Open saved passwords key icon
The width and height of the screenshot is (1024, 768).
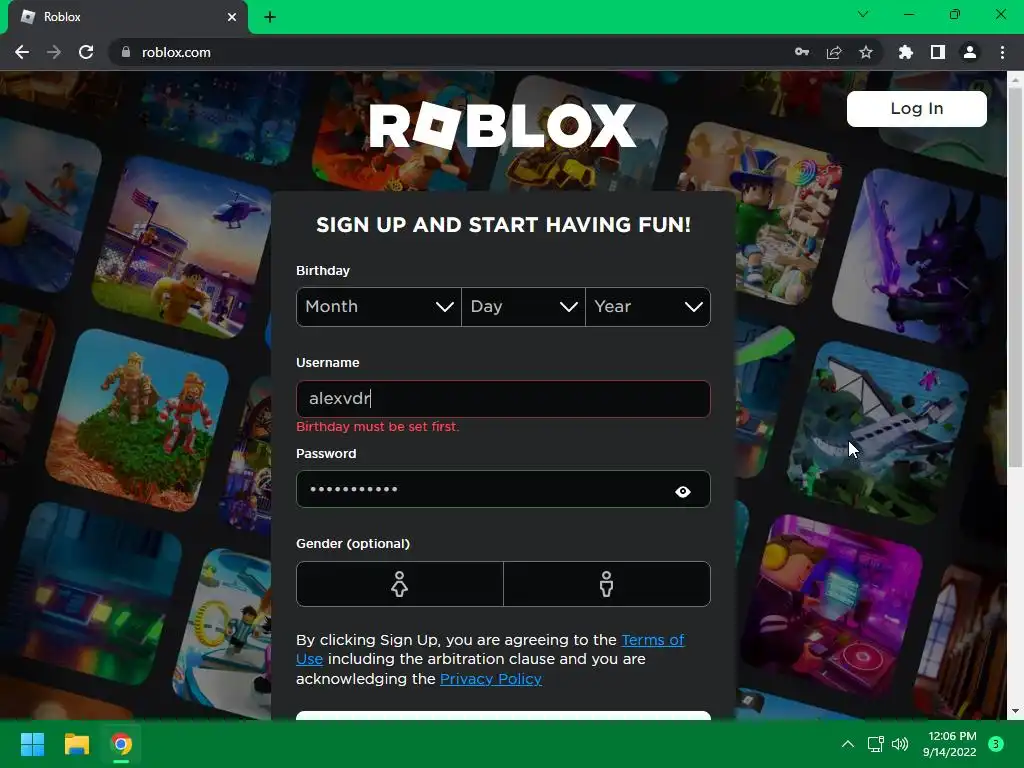coord(802,52)
